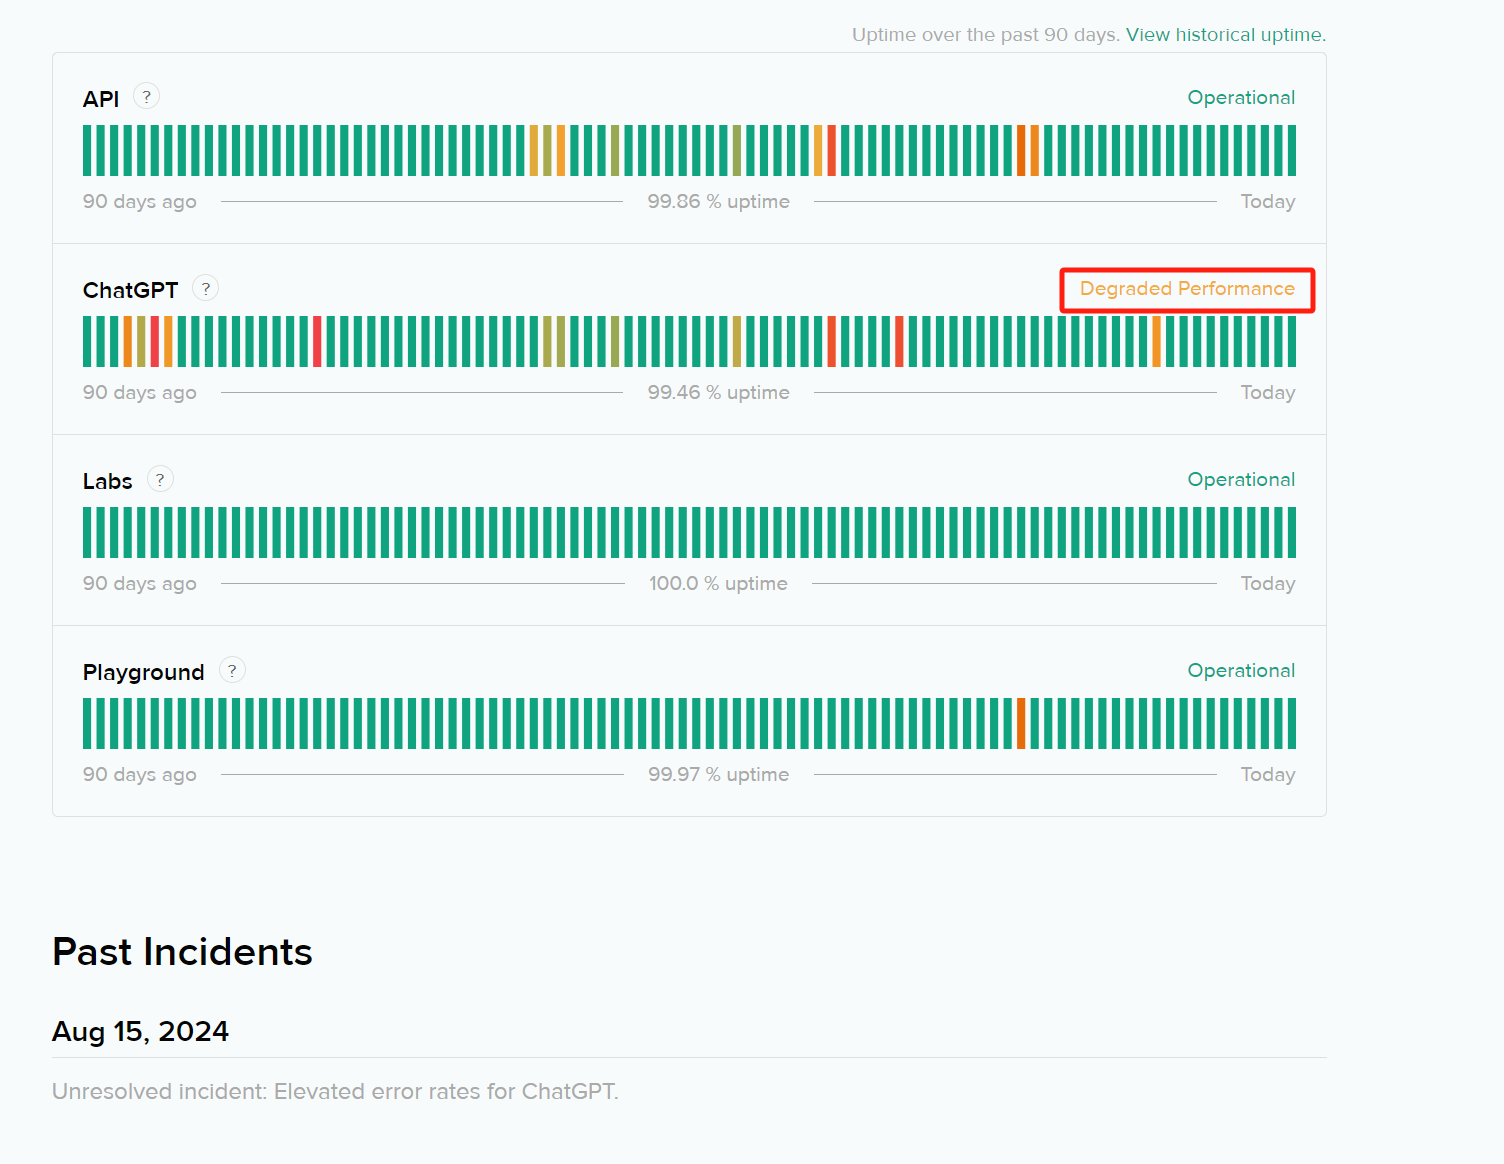Select the latest orange bar in ChatGPT uptime
1504x1164 pixels.
[x=1156, y=341]
